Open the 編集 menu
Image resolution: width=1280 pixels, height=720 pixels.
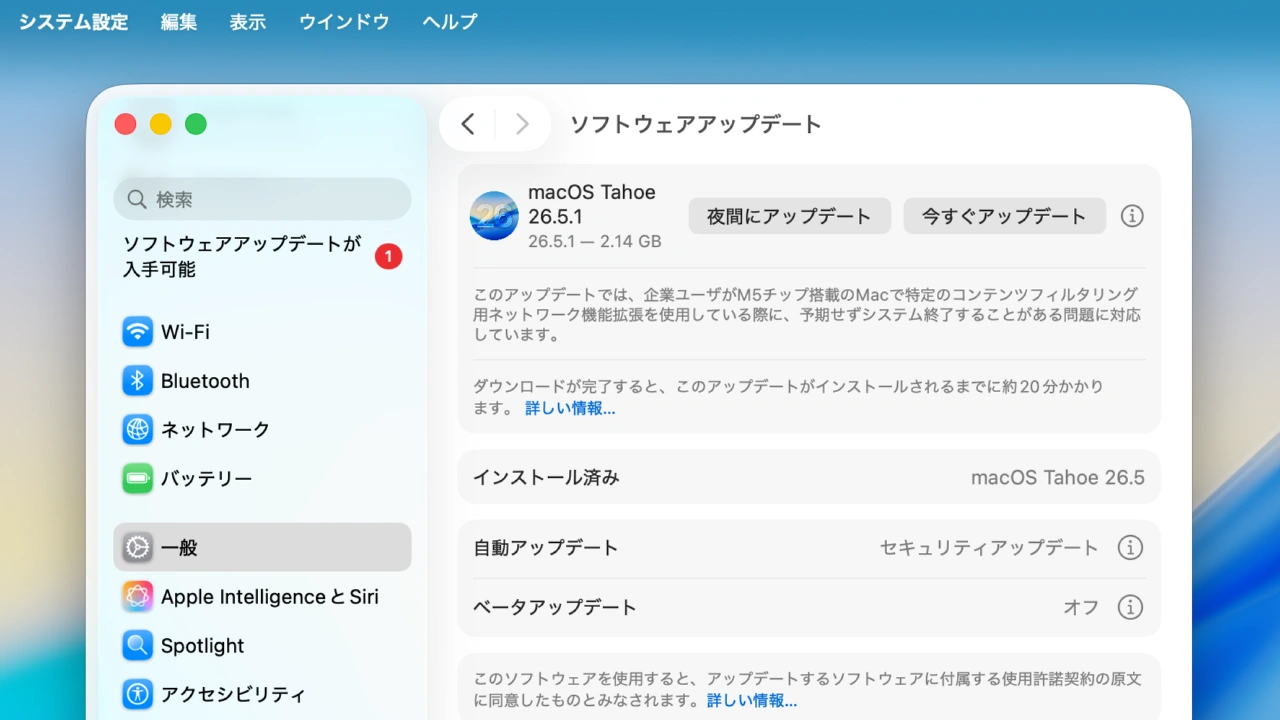(x=179, y=22)
